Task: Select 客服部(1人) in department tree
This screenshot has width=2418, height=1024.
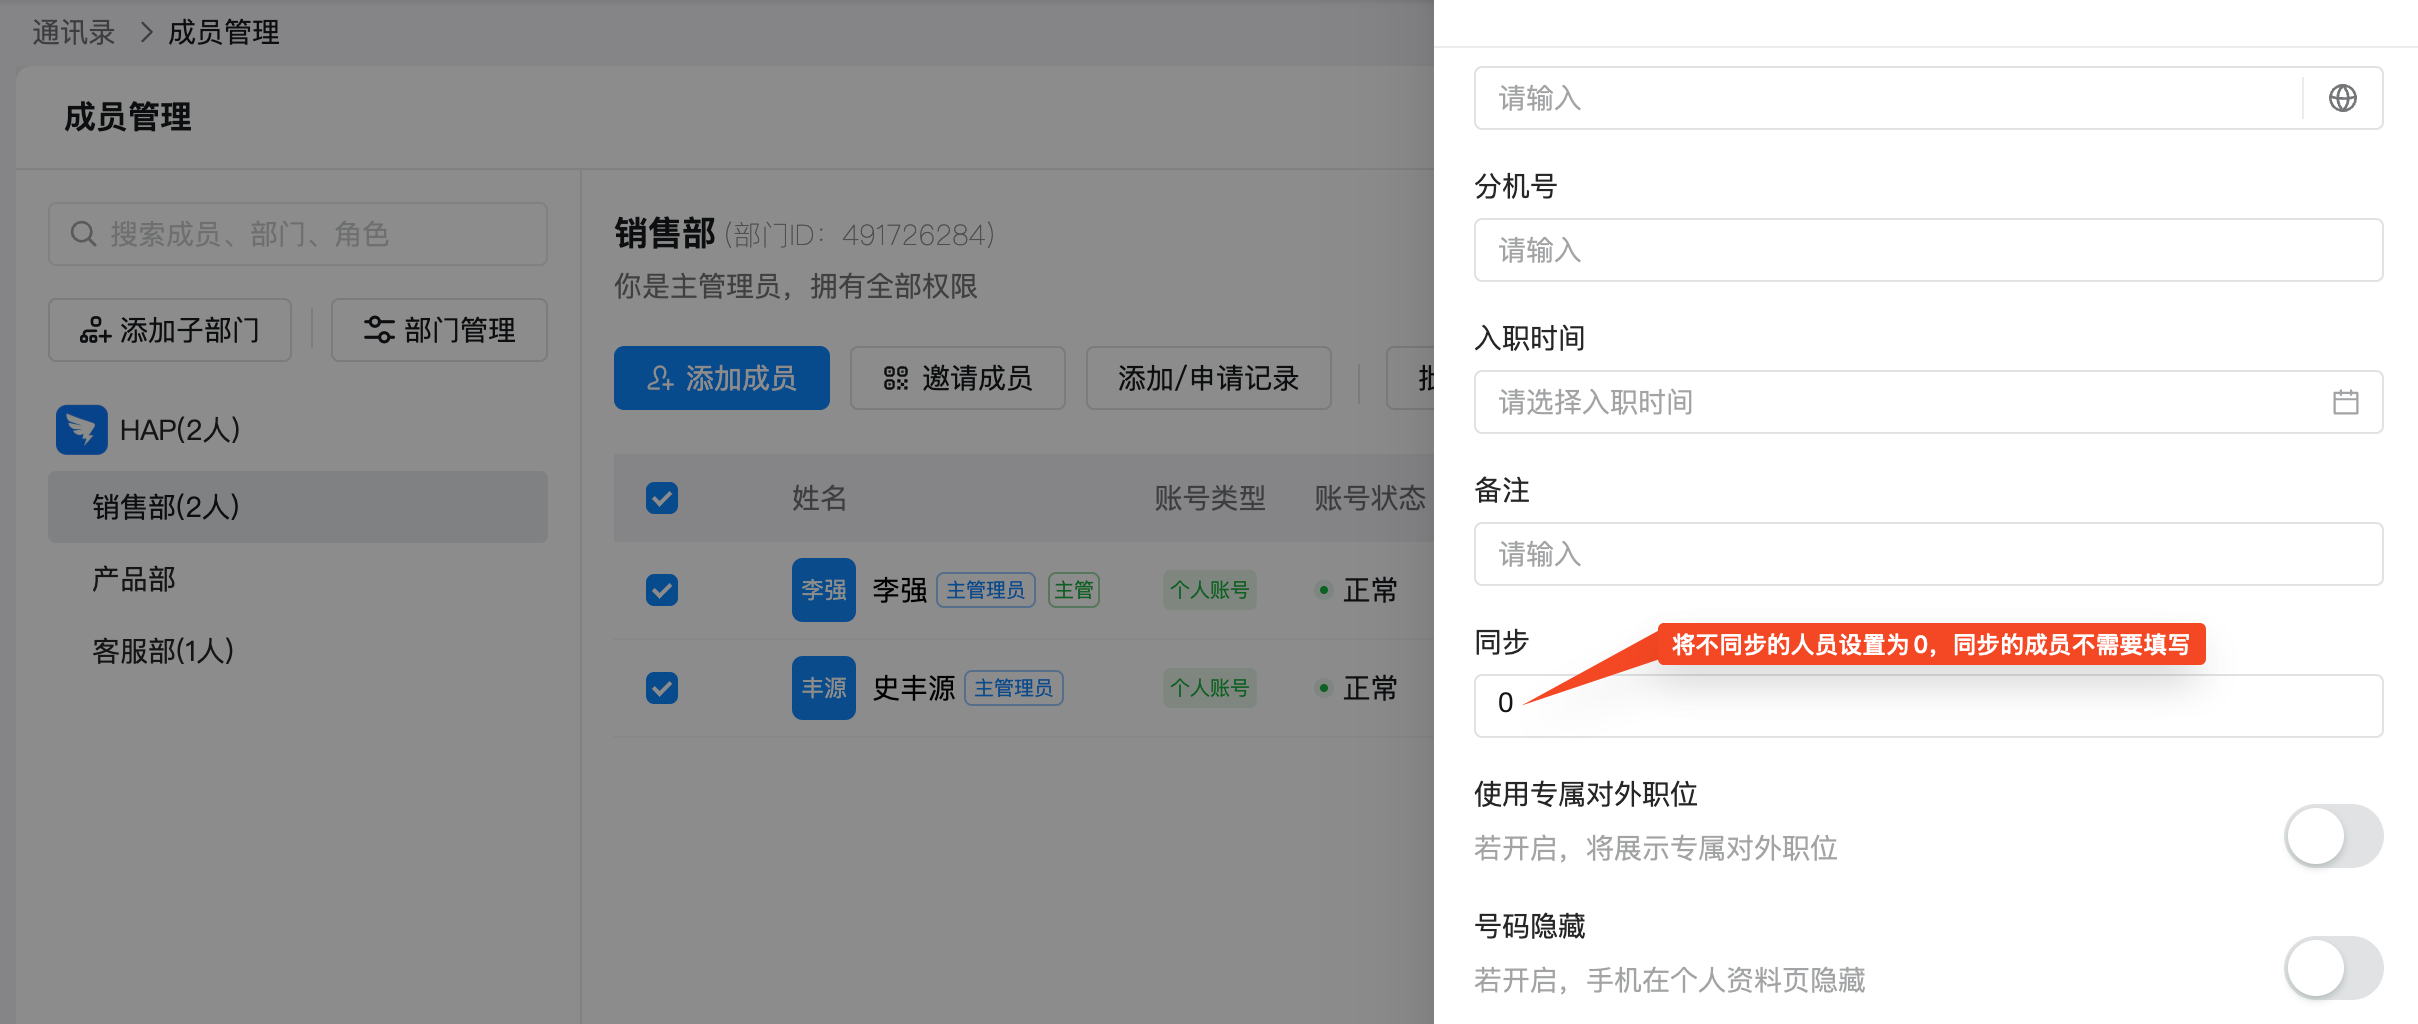Action: (x=163, y=651)
